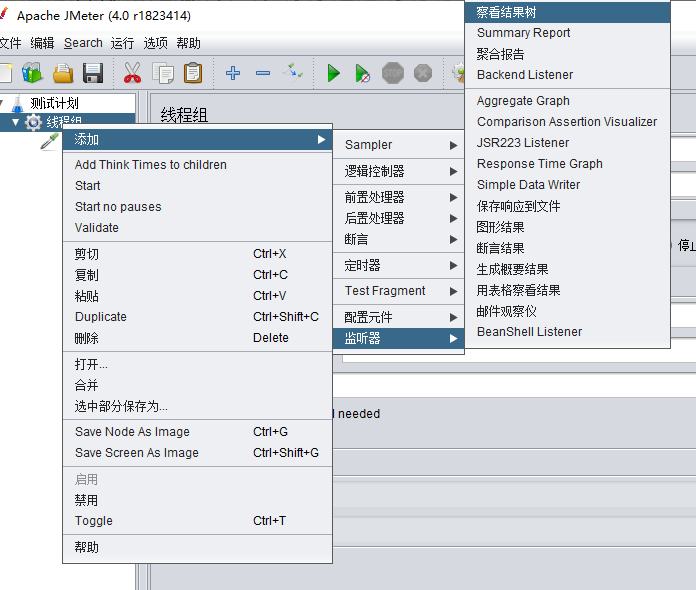This screenshot has height=590, width=696.
Task: Click the Save floppy disk icon
Action: tap(93, 73)
